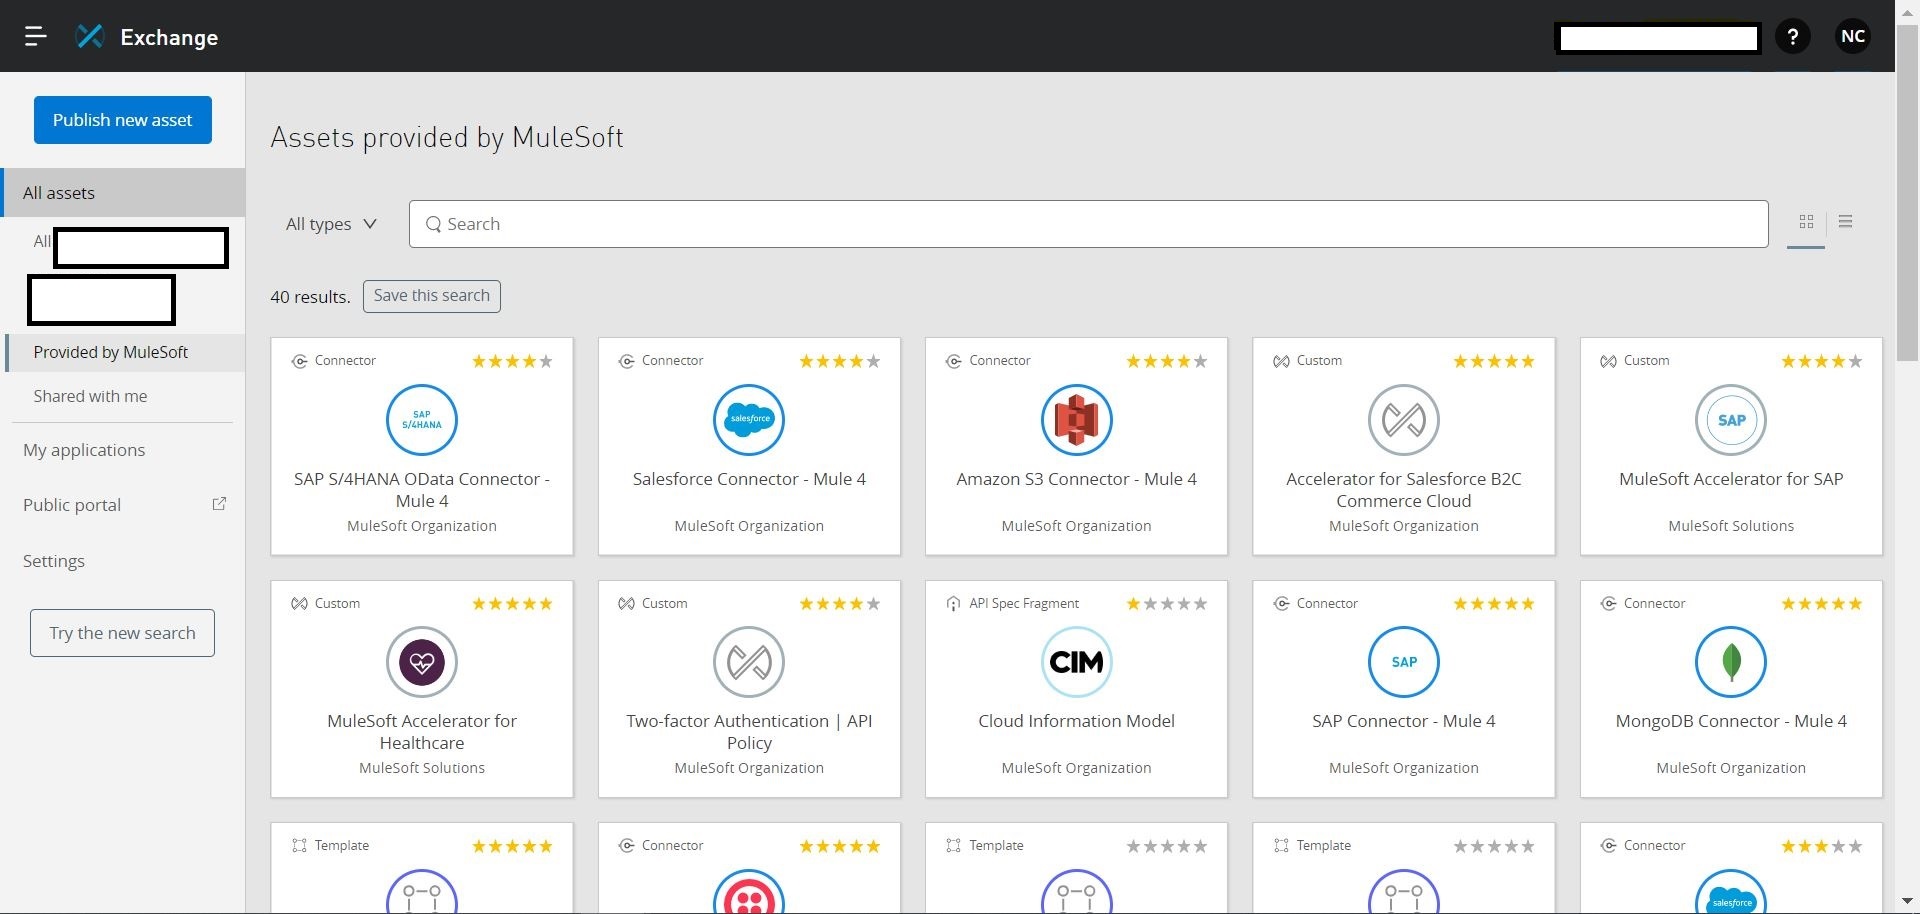The height and width of the screenshot is (914, 1920).
Task: Click the Two-factor Authentication policy logo
Action: [x=749, y=662]
